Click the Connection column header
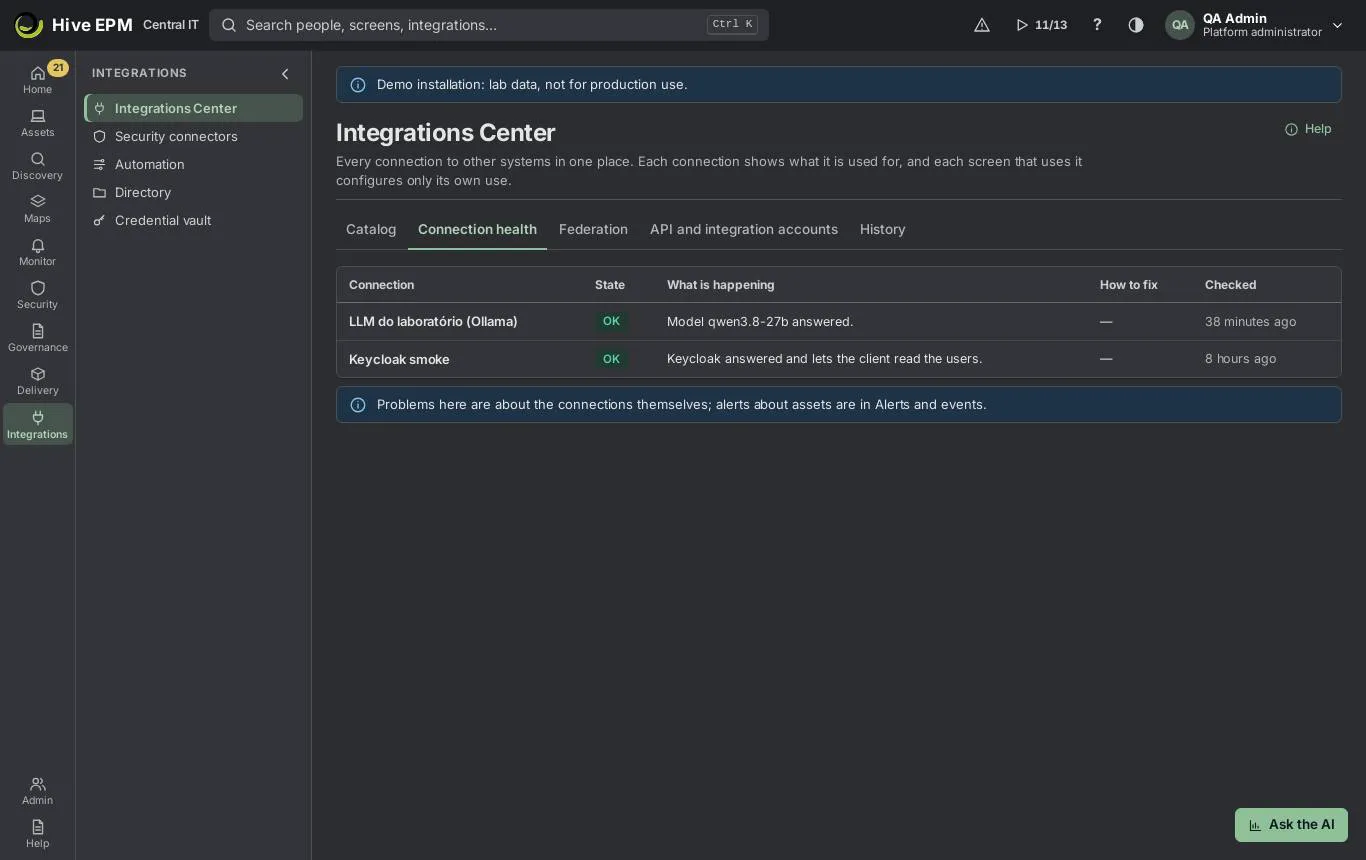 pyautogui.click(x=381, y=285)
